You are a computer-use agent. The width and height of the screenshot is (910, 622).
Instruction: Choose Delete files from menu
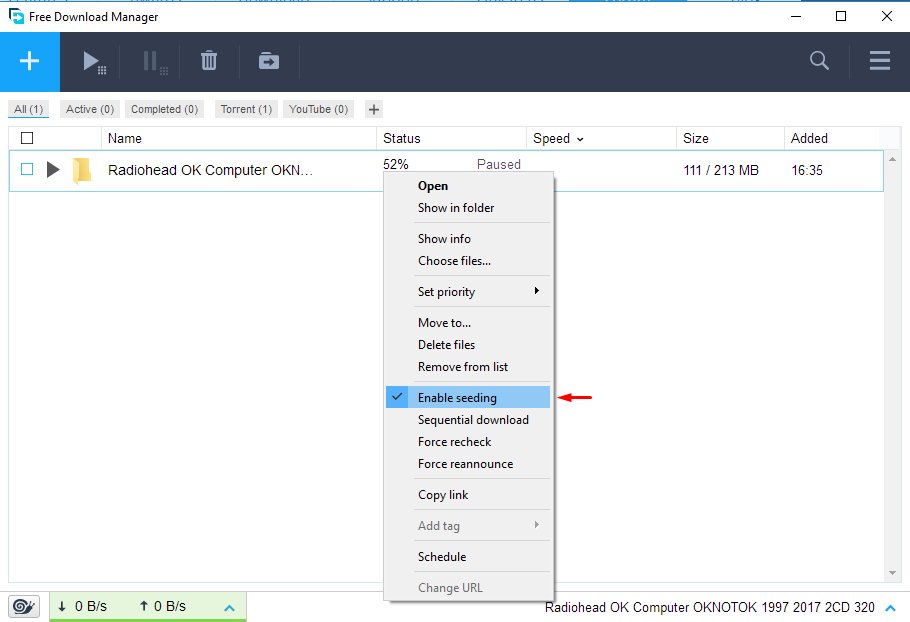468,345
